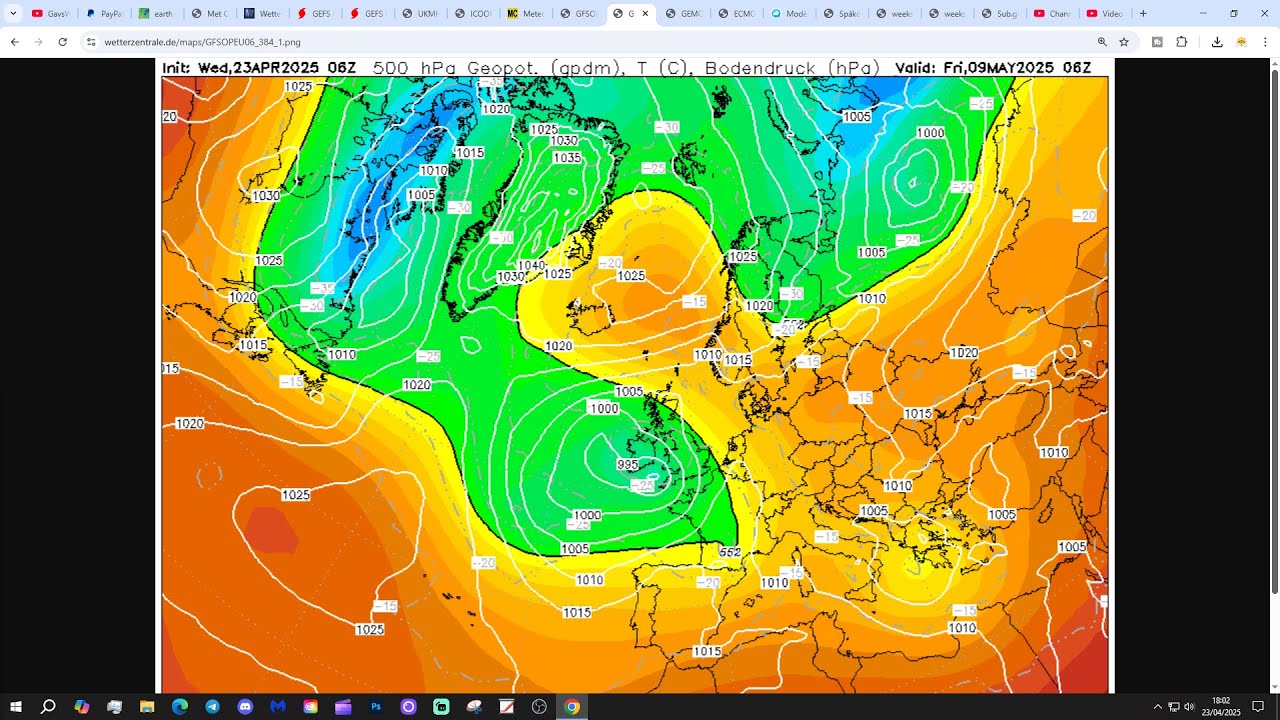1280x720 pixels.
Task: Open the Chrome three-dot menu
Action: [1265, 42]
